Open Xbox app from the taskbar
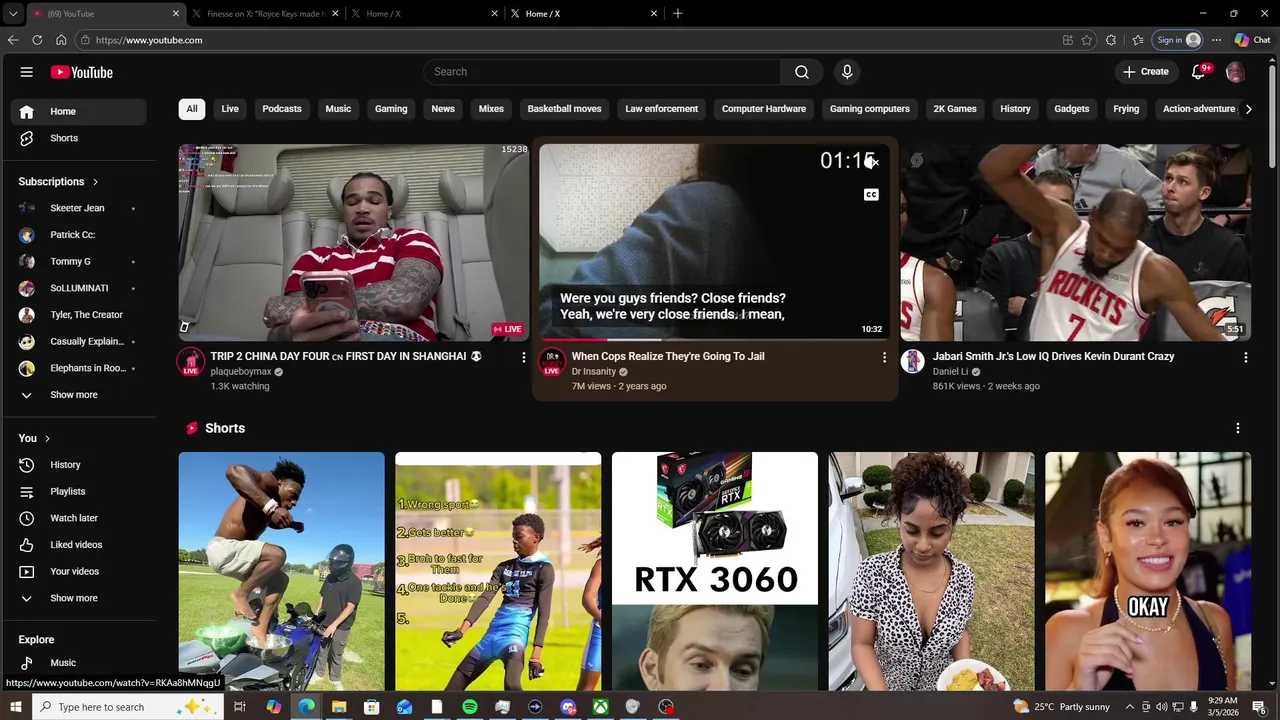The height and width of the screenshot is (720, 1280). [x=600, y=707]
